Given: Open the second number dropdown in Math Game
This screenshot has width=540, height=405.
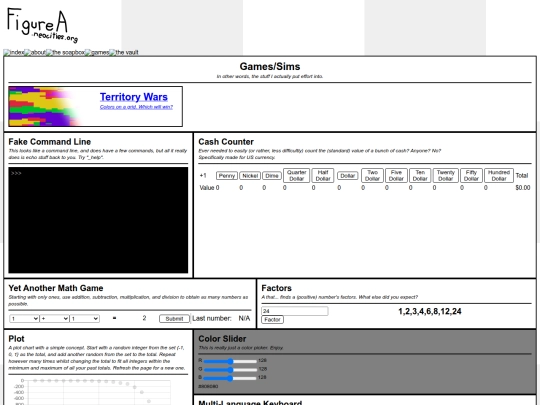Looking at the screenshot, I should [x=84, y=319].
